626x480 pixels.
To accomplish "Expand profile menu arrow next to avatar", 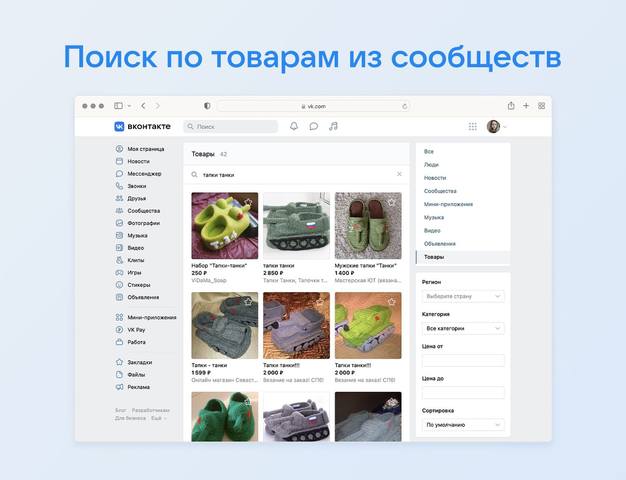I will click(x=505, y=127).
